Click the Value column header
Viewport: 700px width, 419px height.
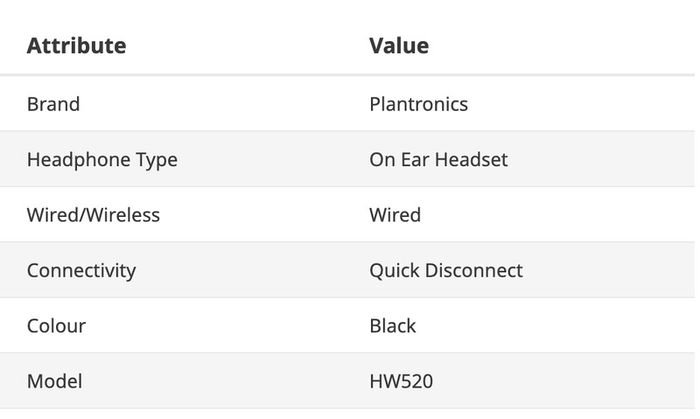coord(399,46)
